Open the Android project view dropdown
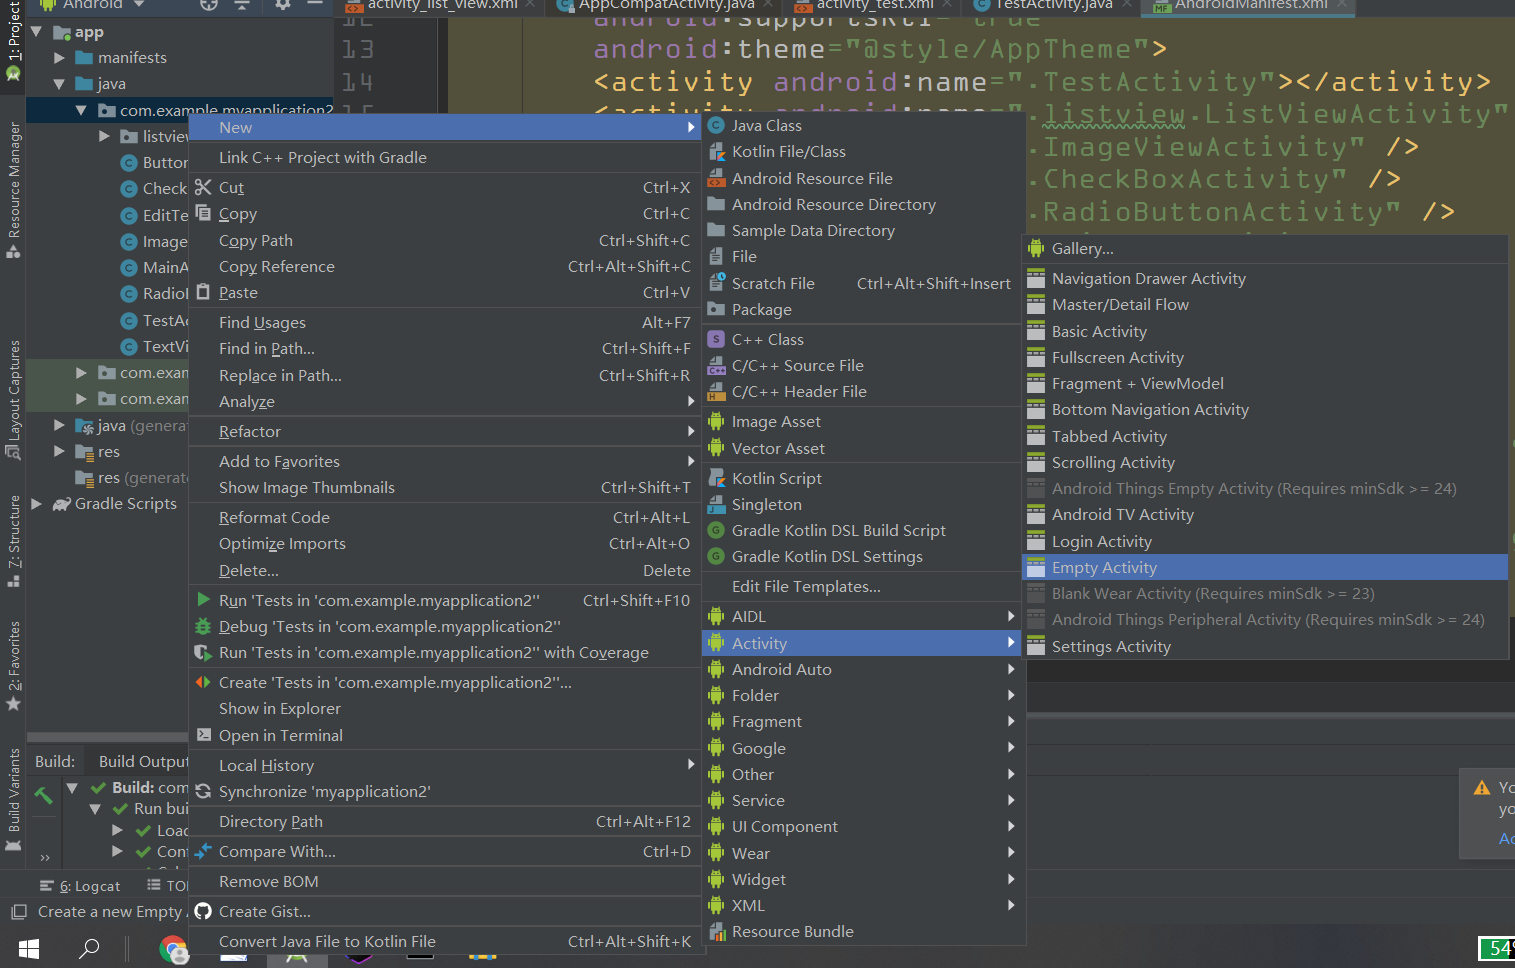1515x968 pixels. (92, 5)
